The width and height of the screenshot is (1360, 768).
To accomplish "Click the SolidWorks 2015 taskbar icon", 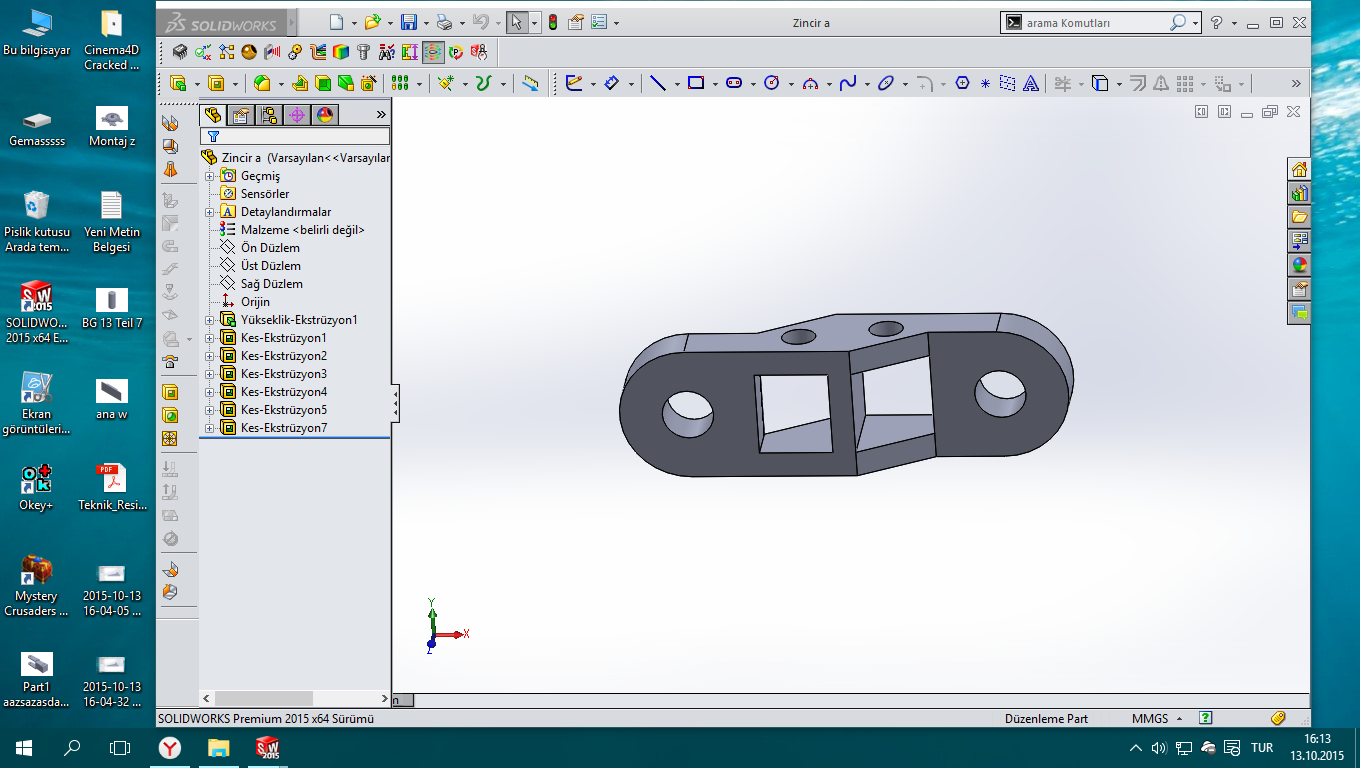I will pos(267,747).
